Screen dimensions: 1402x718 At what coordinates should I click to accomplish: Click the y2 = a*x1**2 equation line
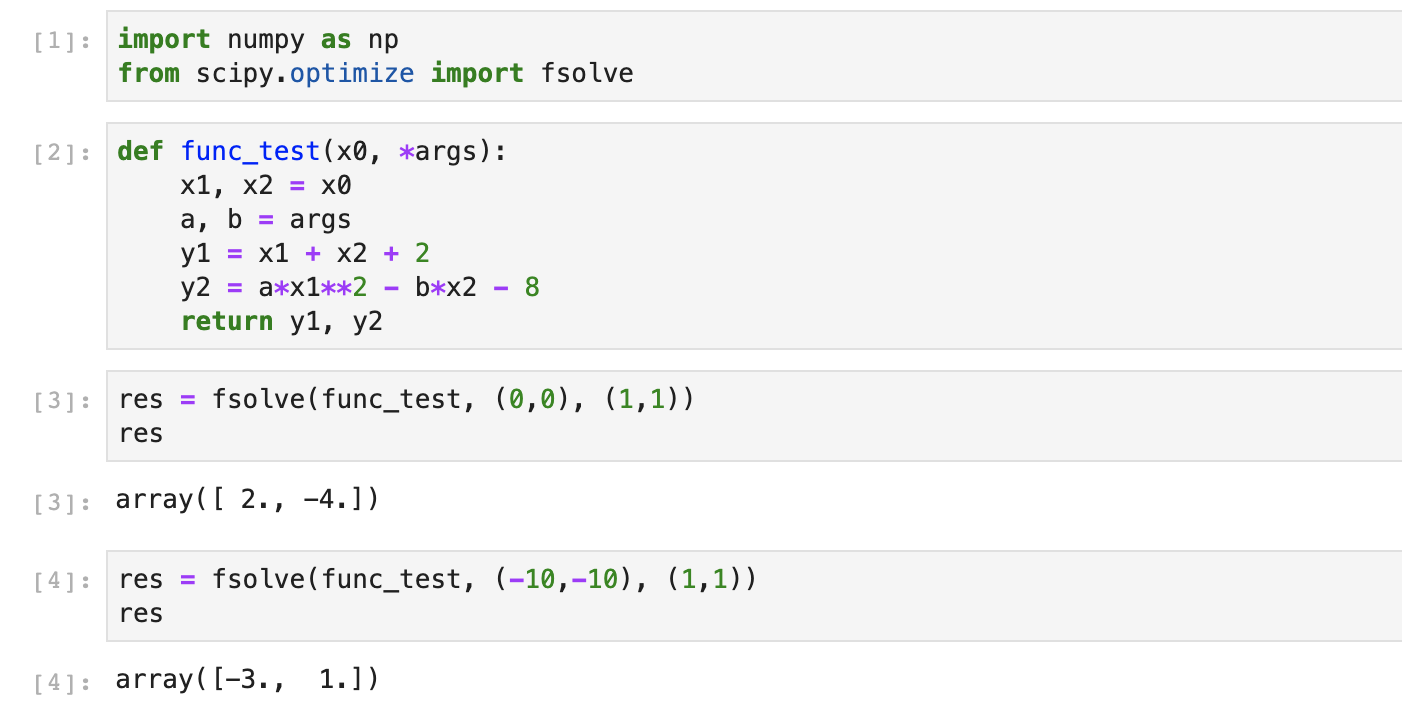[x=360, y=288]
